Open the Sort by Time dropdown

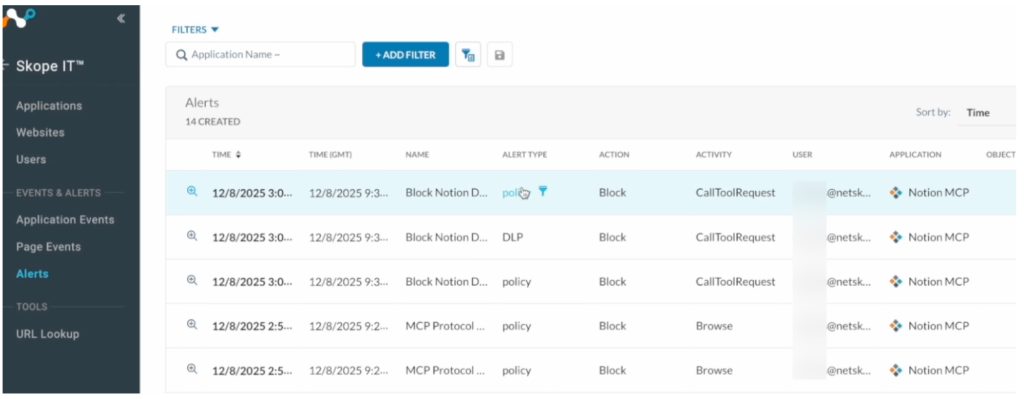pos(986,112)
